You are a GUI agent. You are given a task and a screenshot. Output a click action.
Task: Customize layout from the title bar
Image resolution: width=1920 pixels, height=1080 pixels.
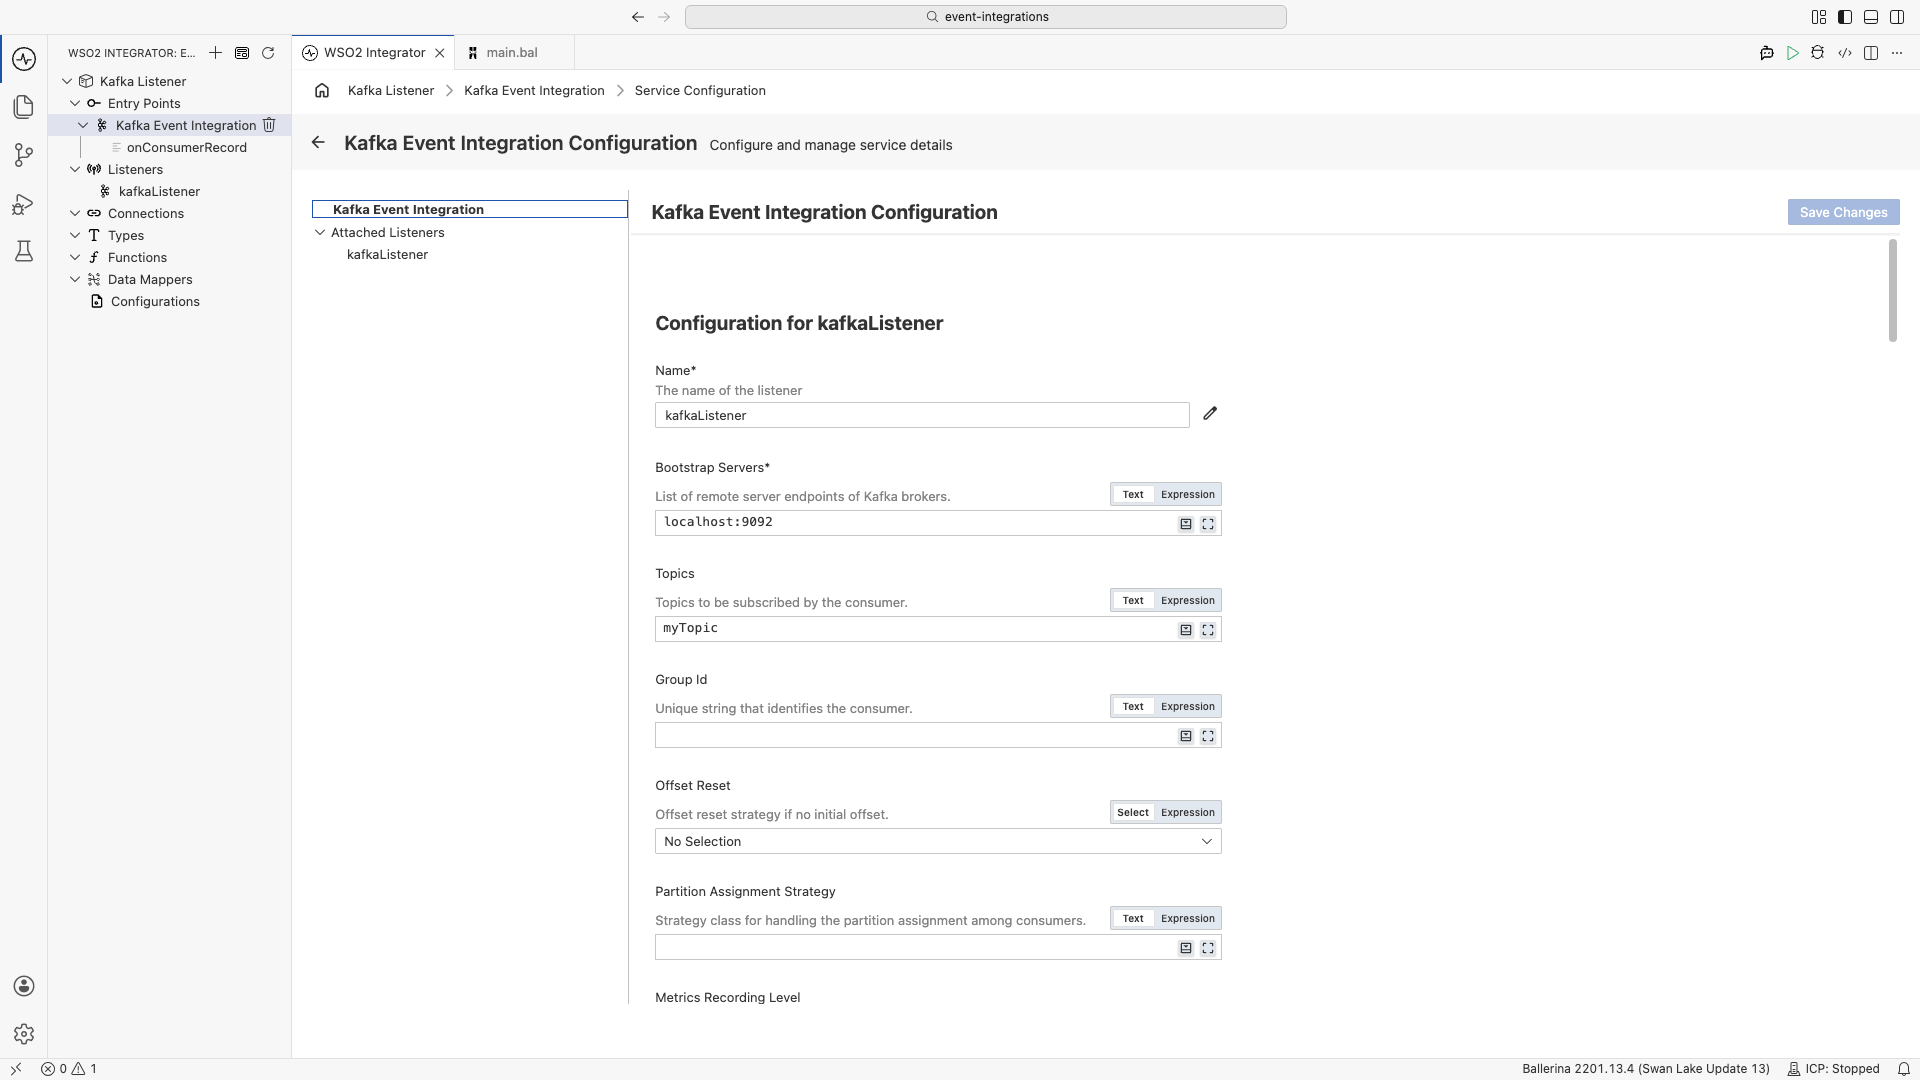1819,17
